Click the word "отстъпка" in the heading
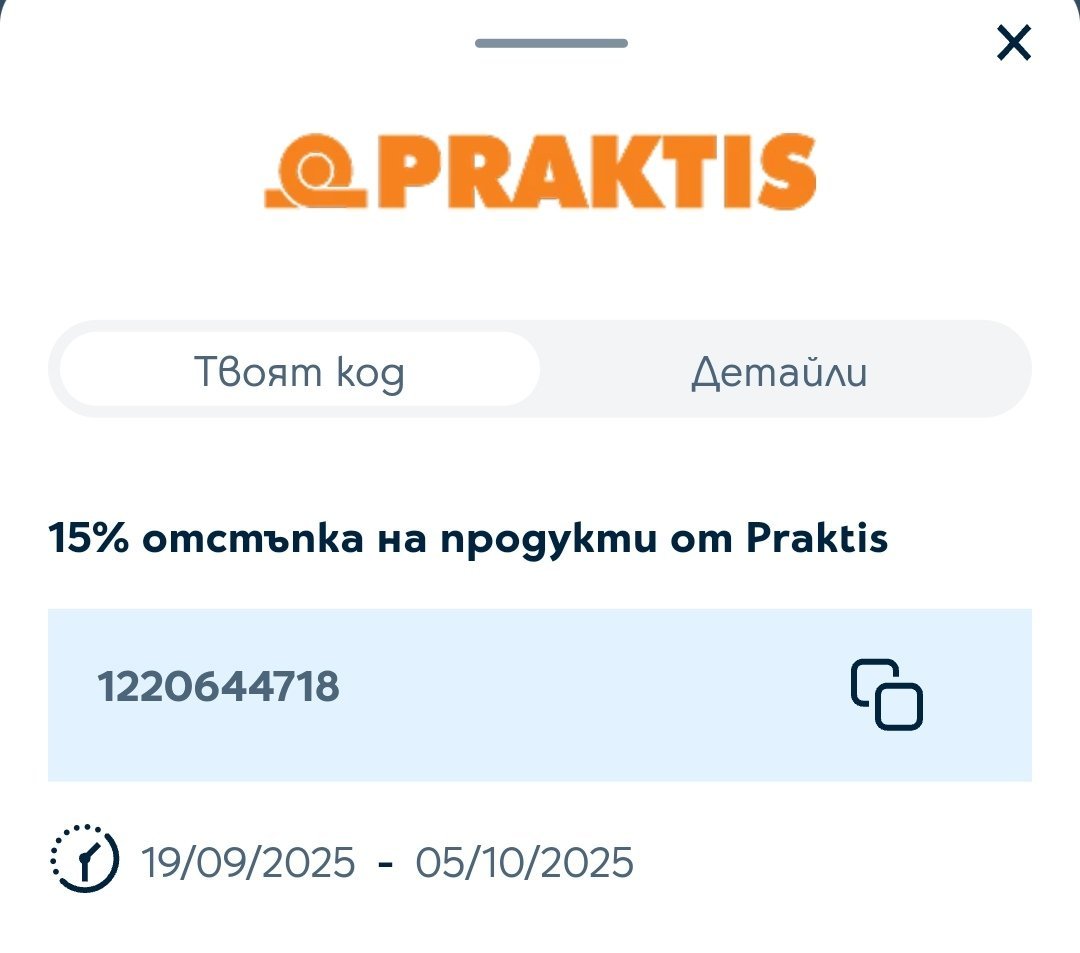Screen dimensions: 1080x953 [x=250, y=540]
